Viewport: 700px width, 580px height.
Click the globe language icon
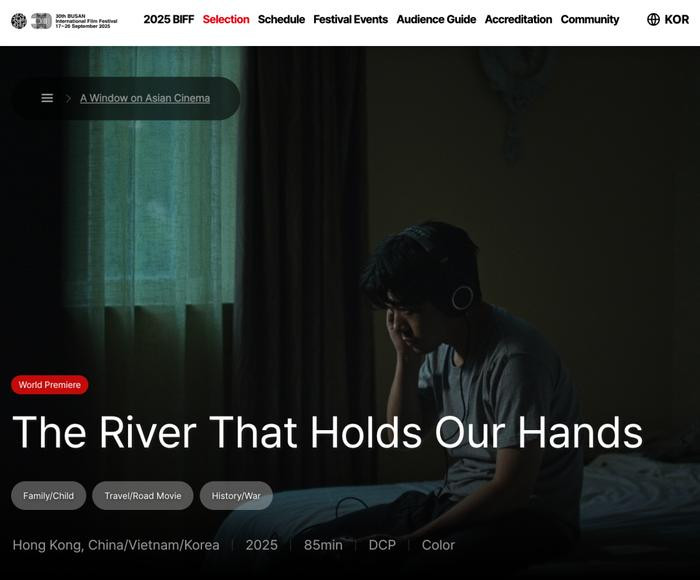(x=653, y=19)
